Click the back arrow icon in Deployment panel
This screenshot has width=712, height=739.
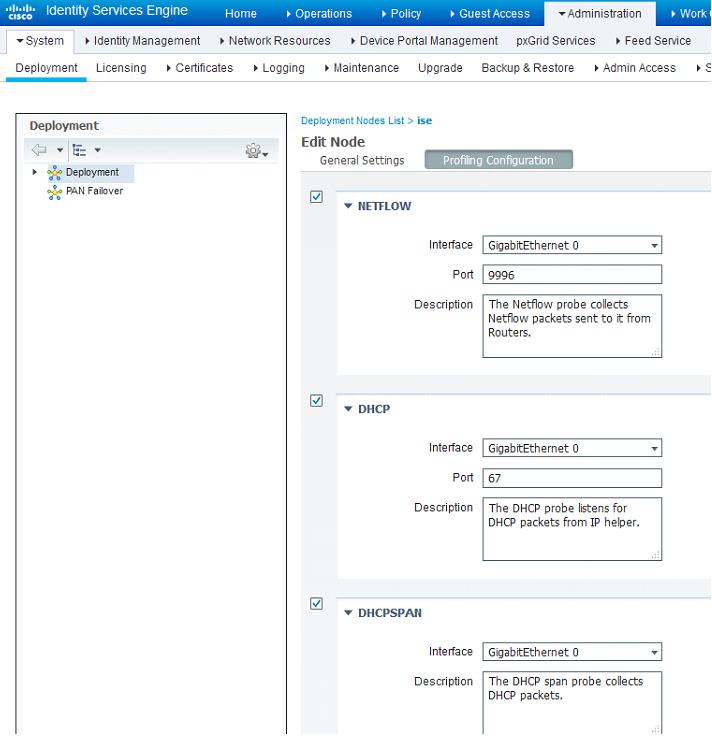[x=39, y=150]
